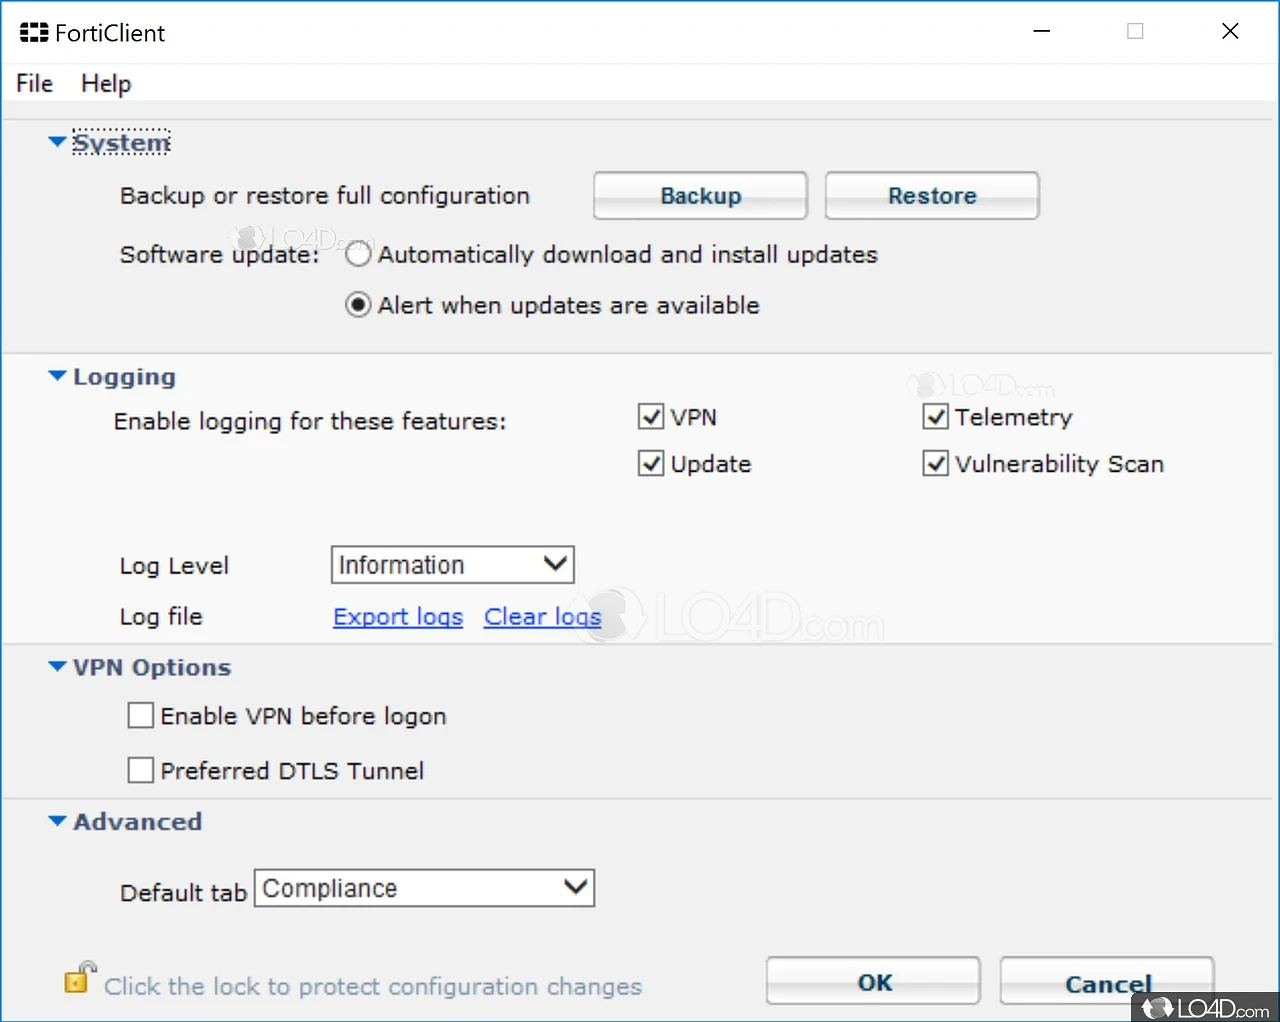Maximize the FortiClient window
Screen dimensions: 1280x1022
[x=1135, y=32]
